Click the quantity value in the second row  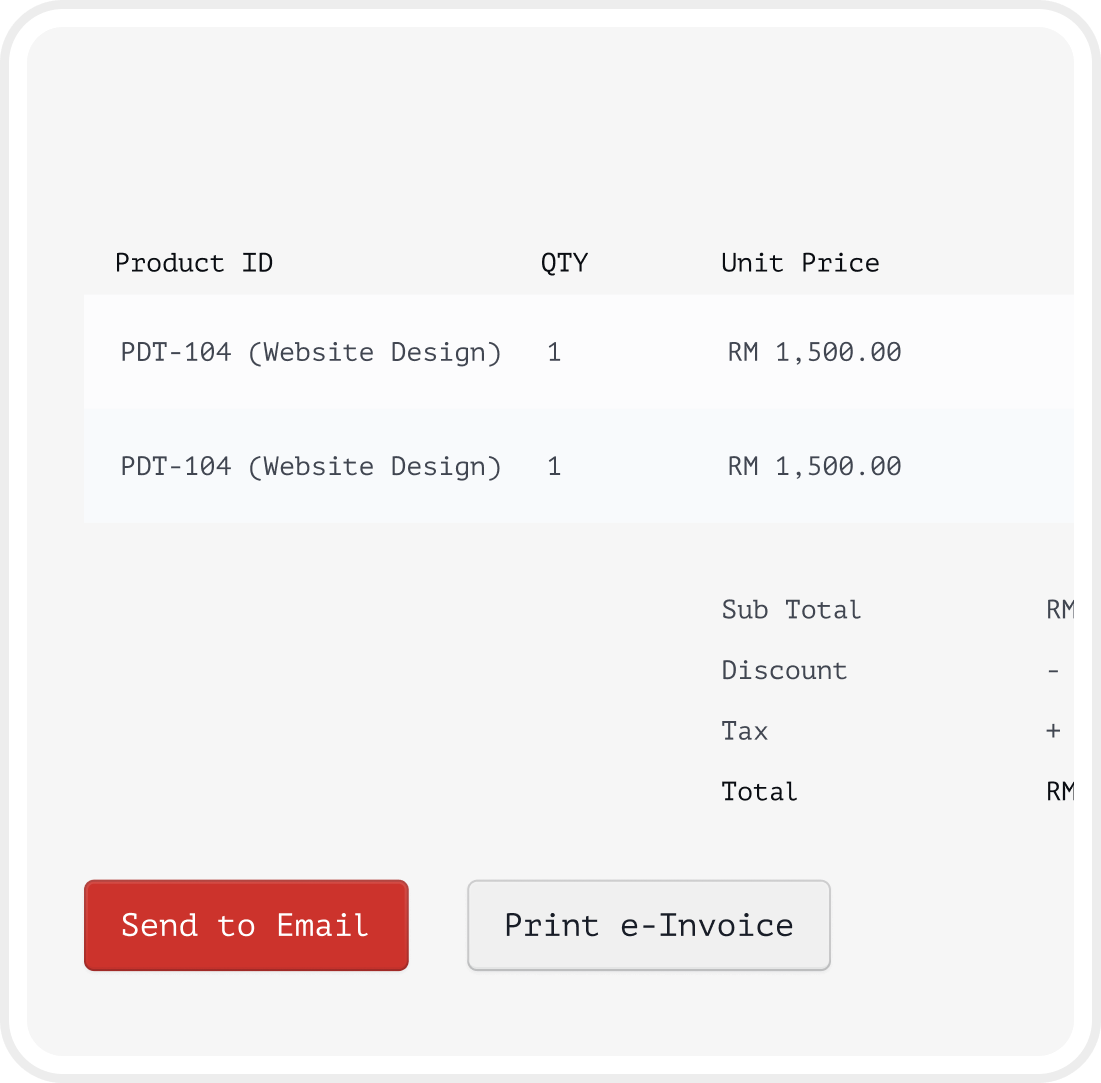[554, 466]
